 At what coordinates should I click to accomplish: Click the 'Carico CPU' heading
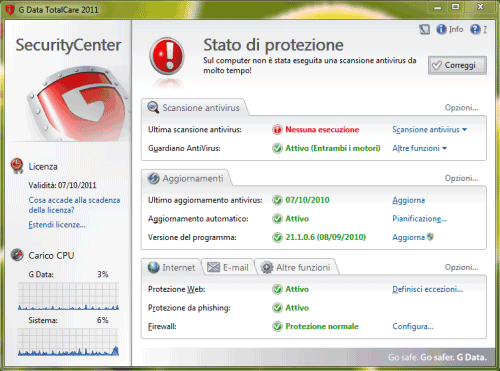(51, 255)
